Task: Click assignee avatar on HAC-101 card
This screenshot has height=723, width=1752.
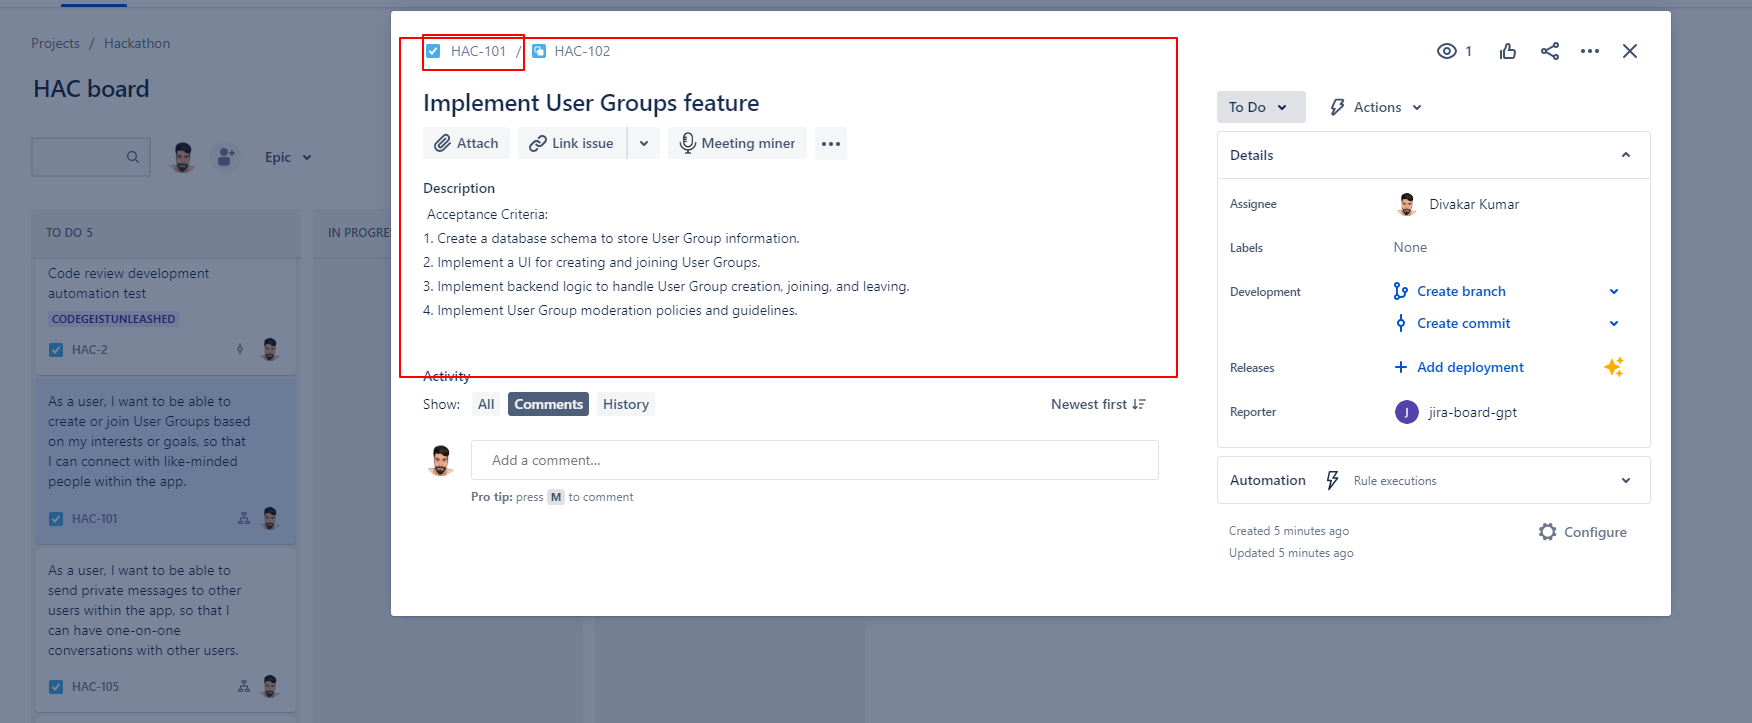Action: tap(270, 518)
